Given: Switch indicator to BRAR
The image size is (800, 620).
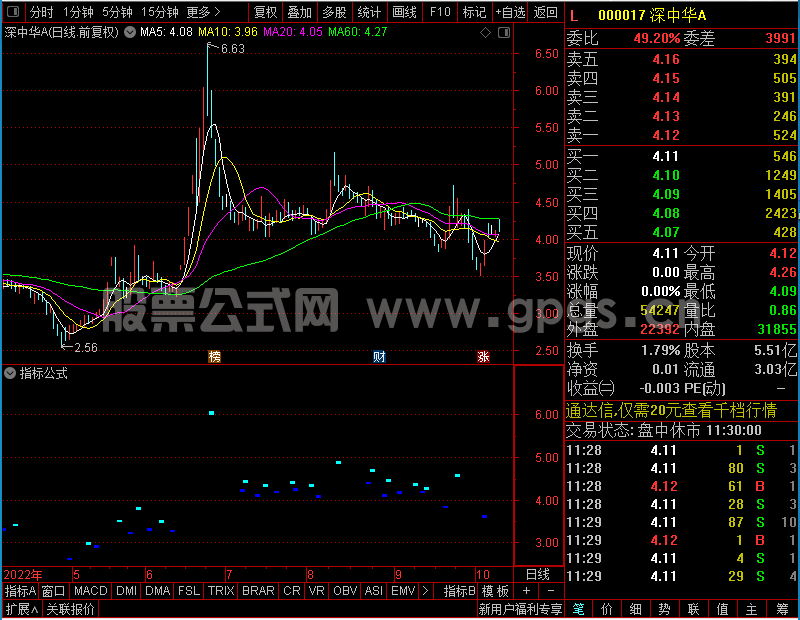Looking at the screenshot, I should tap(258, 591).
